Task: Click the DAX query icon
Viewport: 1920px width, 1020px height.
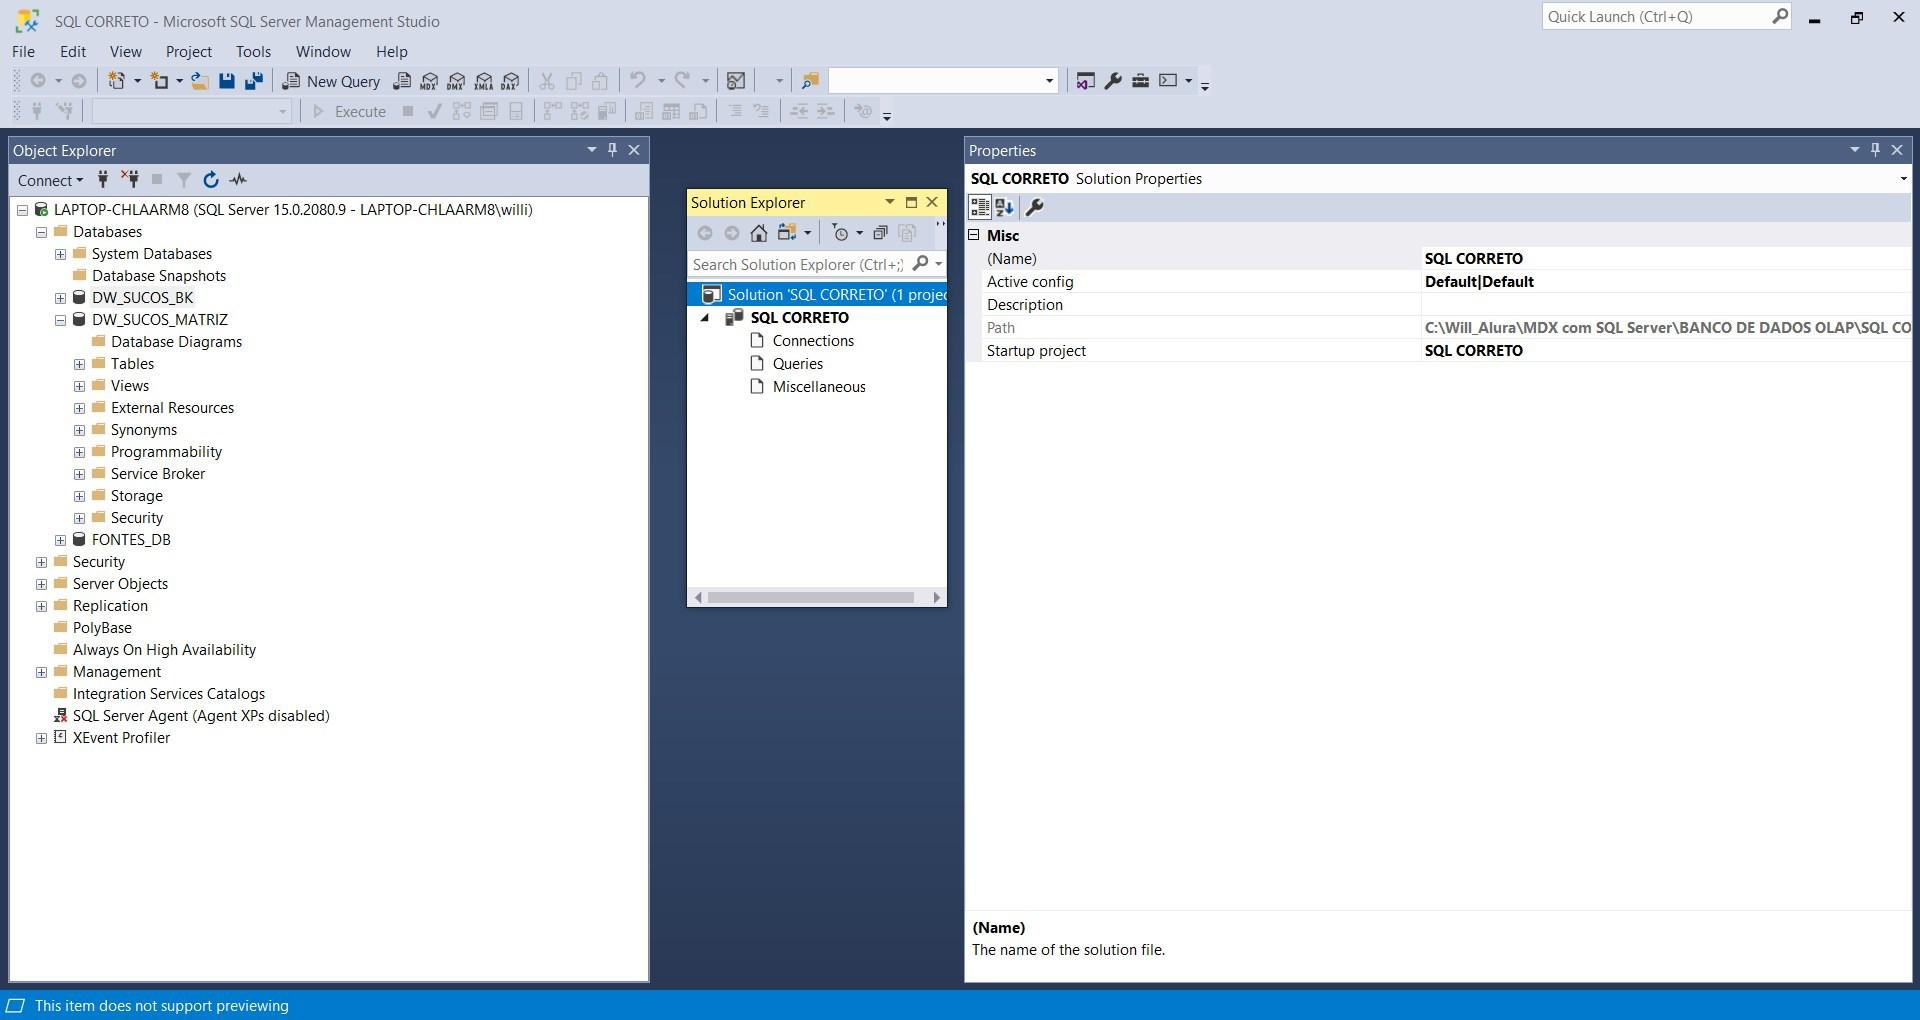Action: [x=511, y=81]
